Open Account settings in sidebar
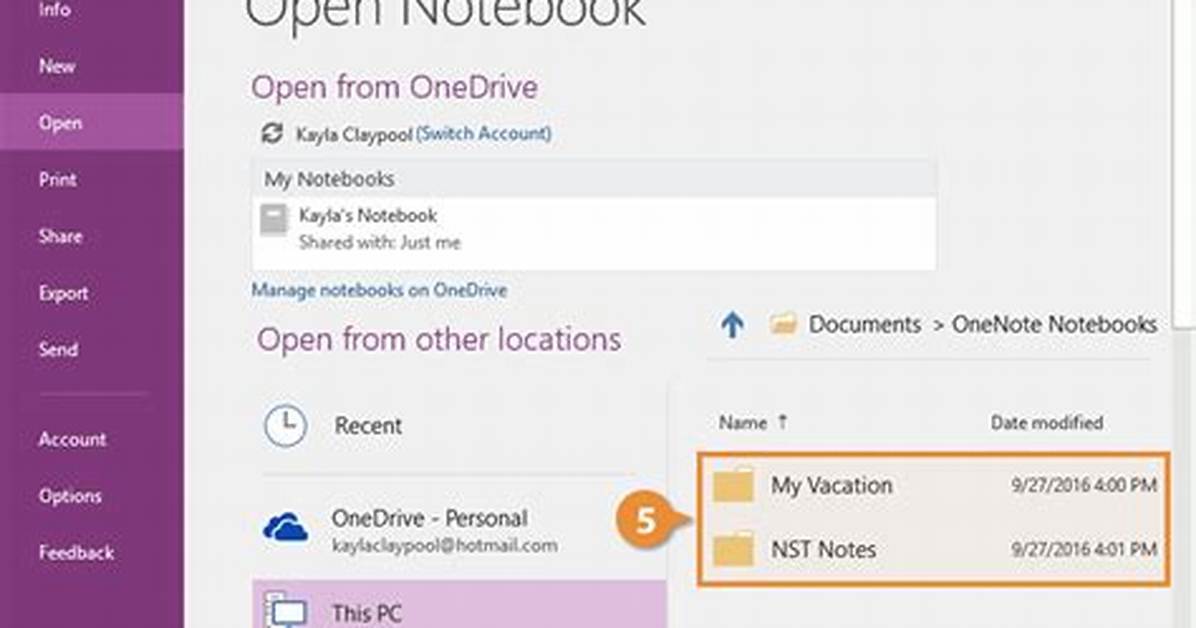The image size is (1196, 628). [72, 440]
